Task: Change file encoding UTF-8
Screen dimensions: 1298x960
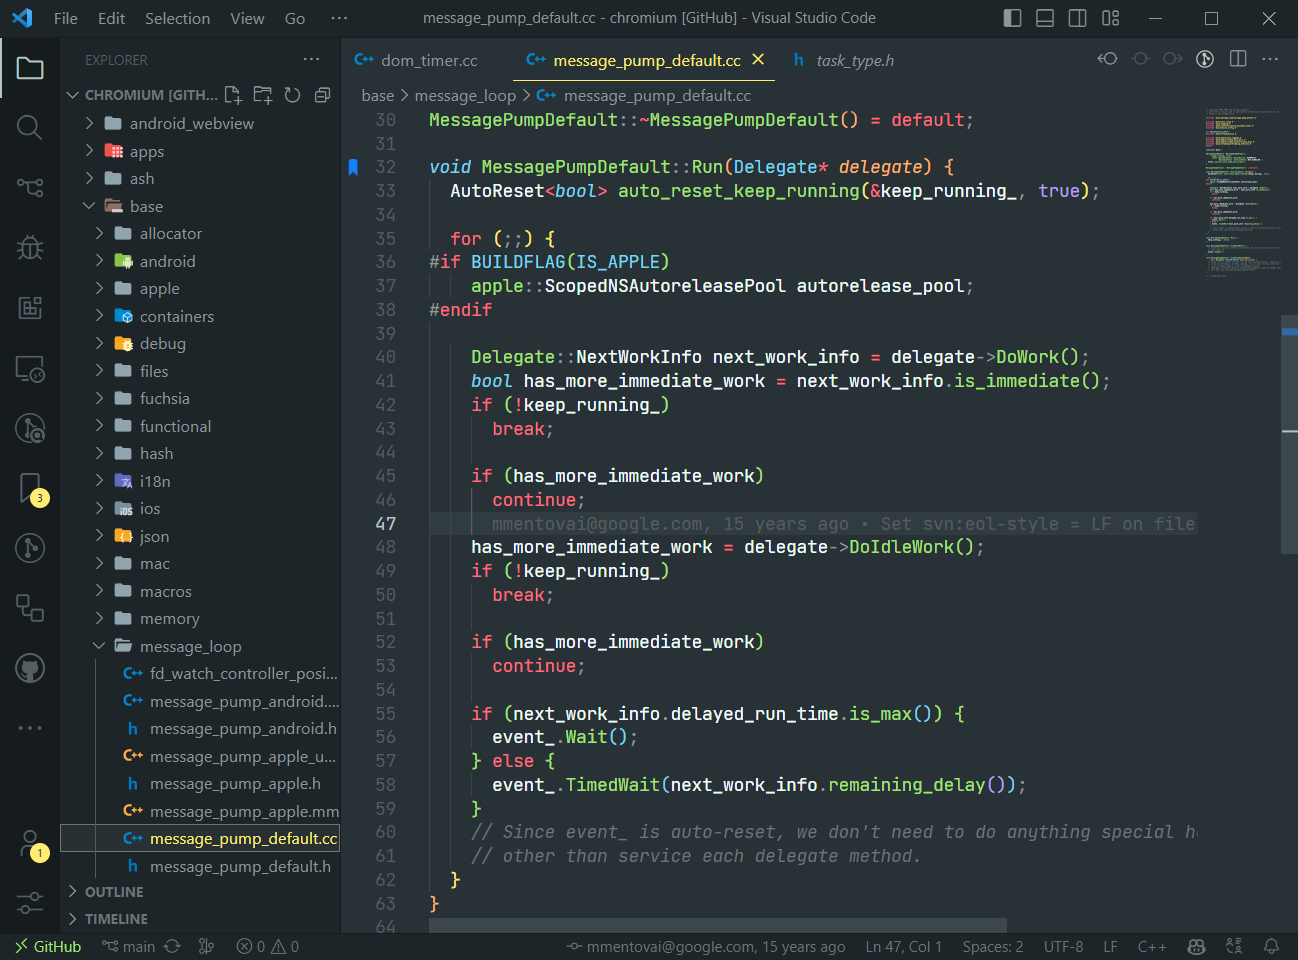Action: (x=1063, y=946)
